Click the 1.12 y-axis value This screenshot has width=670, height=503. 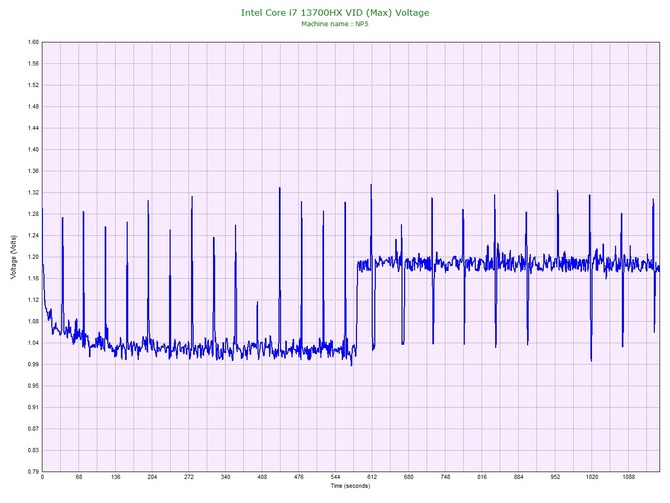[x=33, y=300]
